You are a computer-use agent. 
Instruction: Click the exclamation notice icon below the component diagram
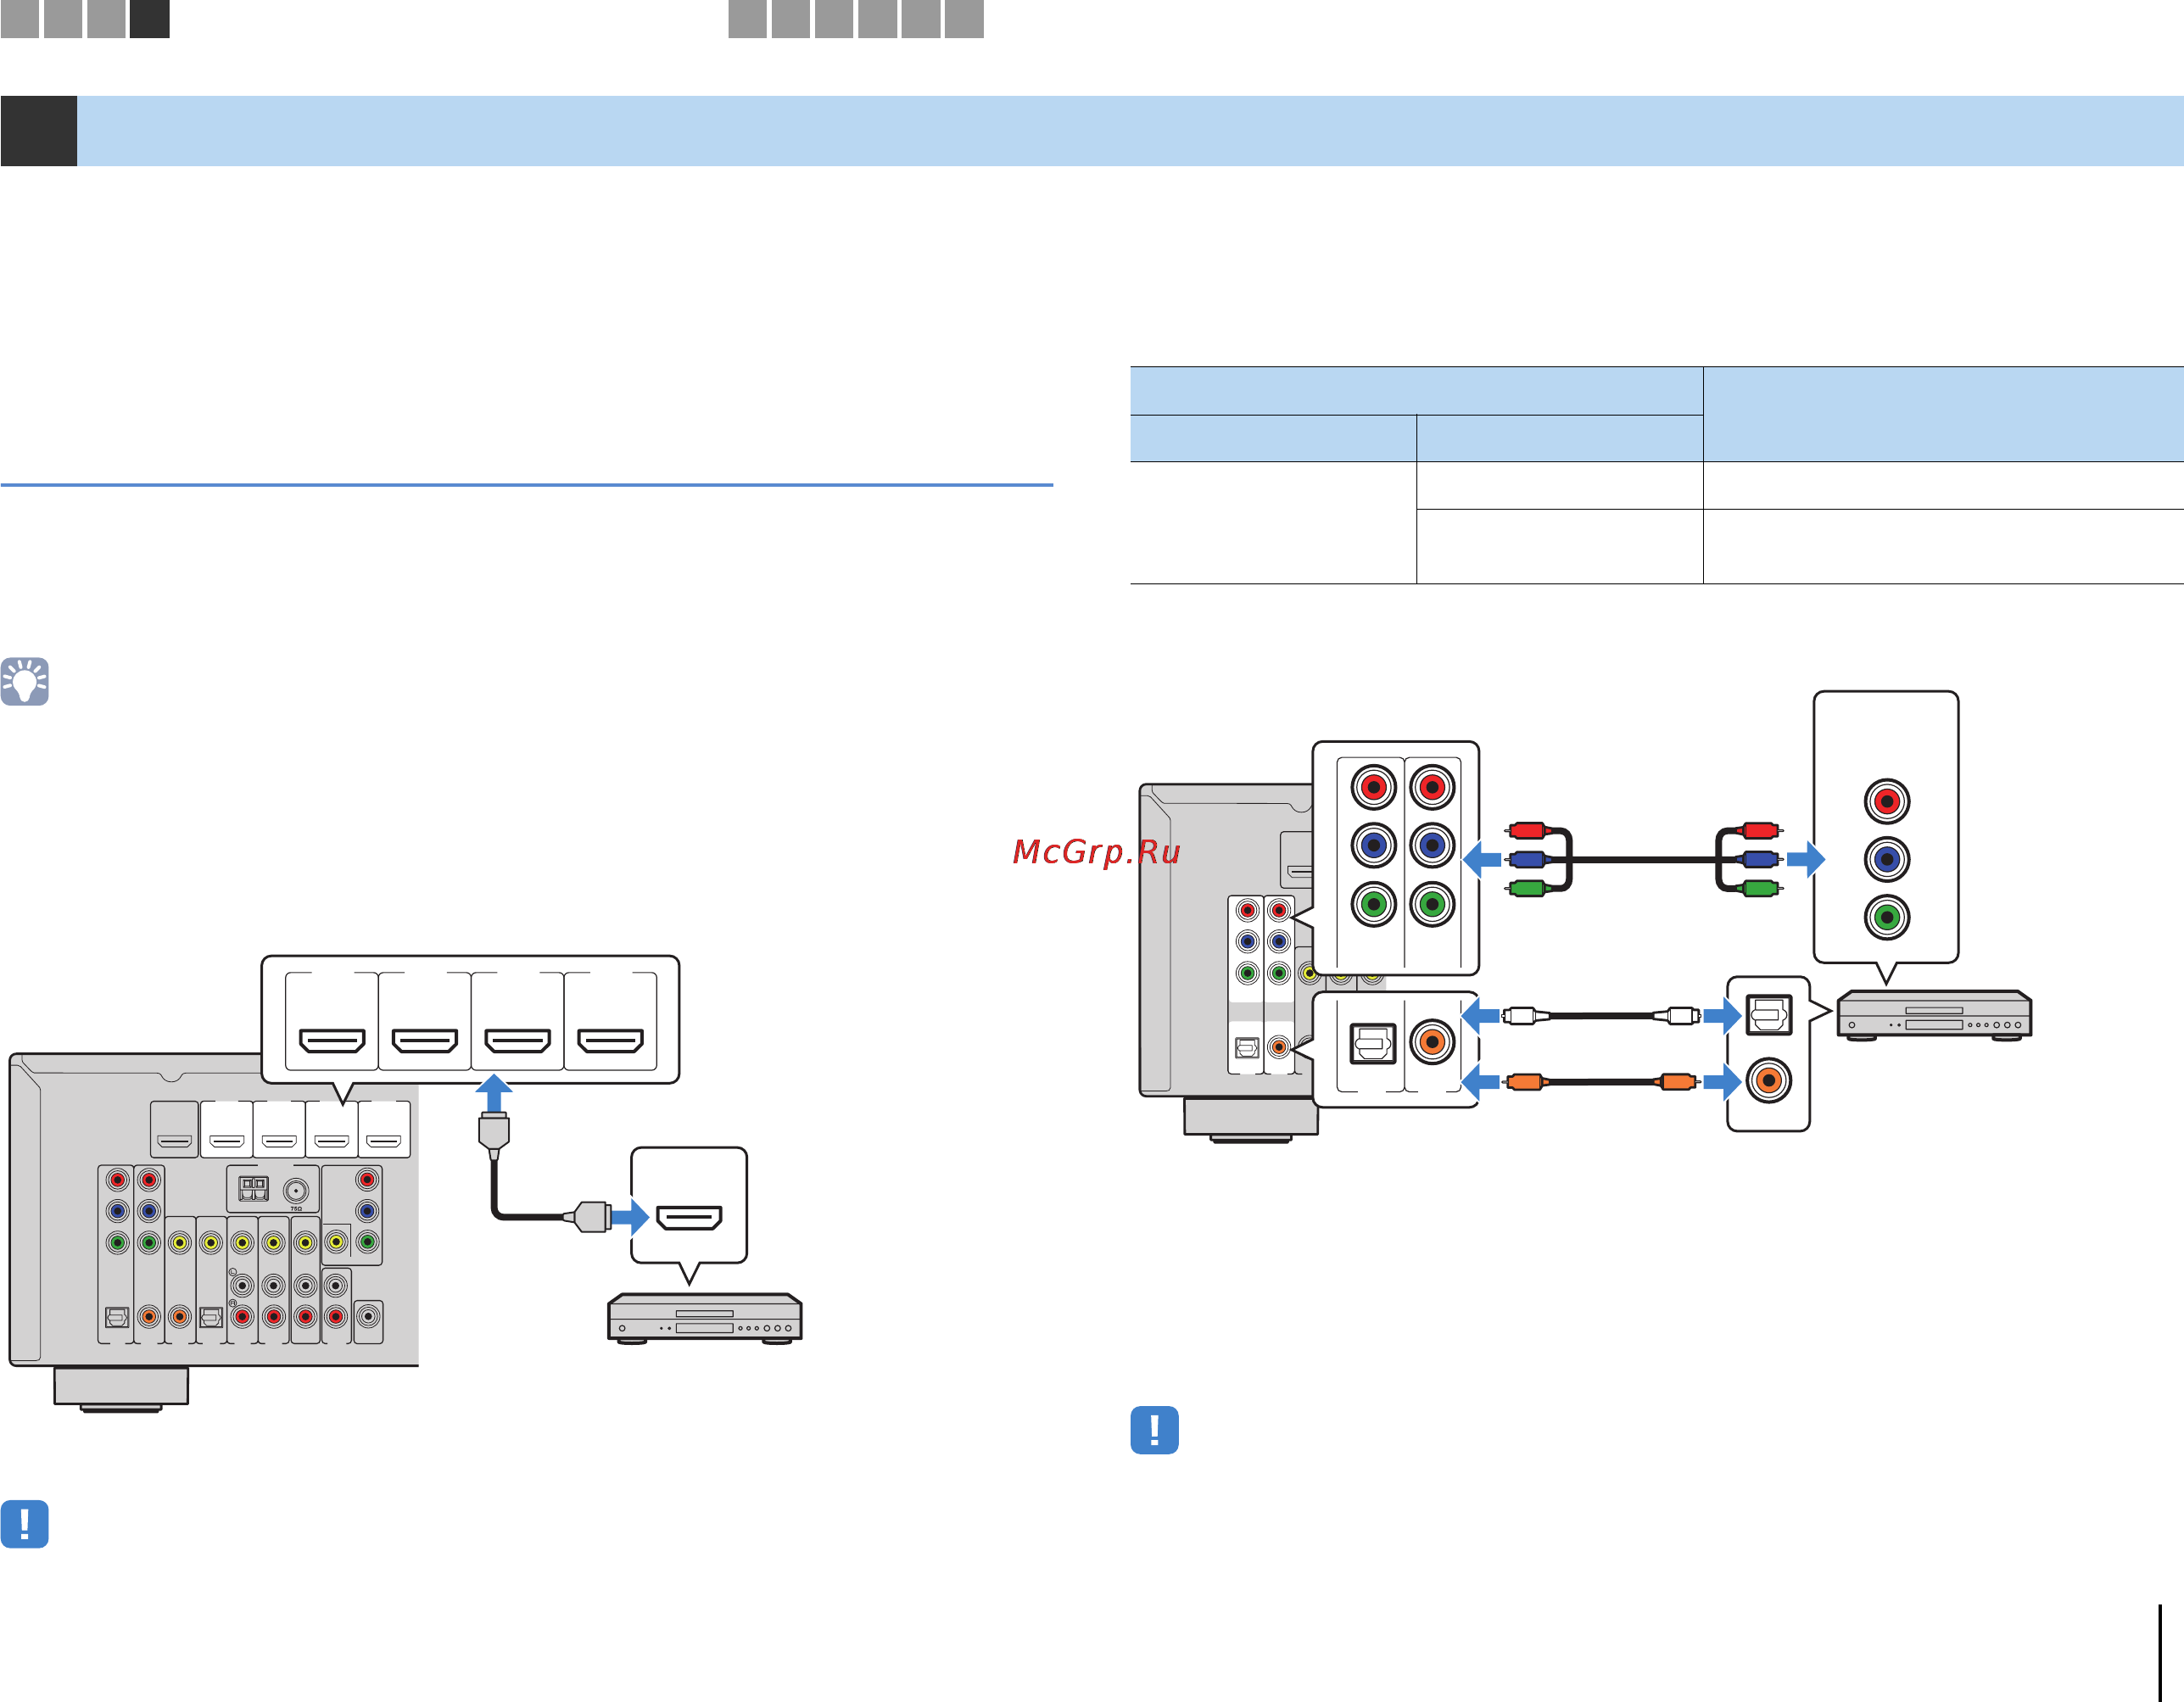[x=1154, y=1430]
